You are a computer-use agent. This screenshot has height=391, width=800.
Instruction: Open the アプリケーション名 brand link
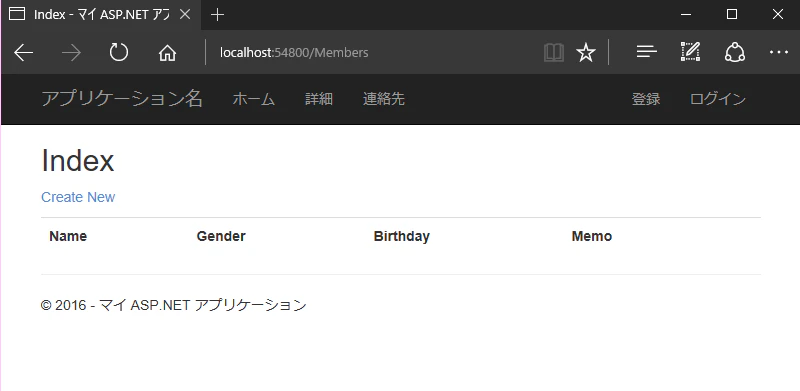click(122, 99)
